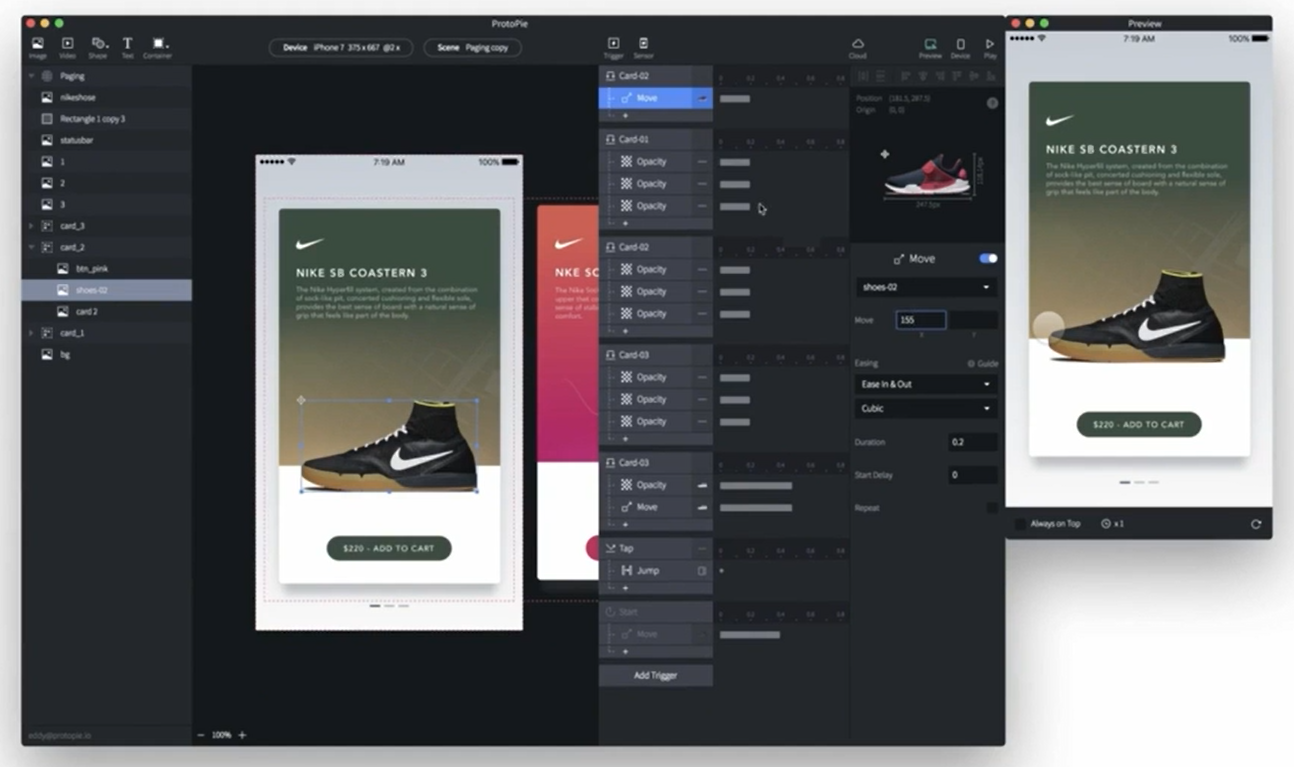Viewport: 1294px width, 767px height.
Task: Click timeline bar of highlighted Move response
Action: pos(735,99)
